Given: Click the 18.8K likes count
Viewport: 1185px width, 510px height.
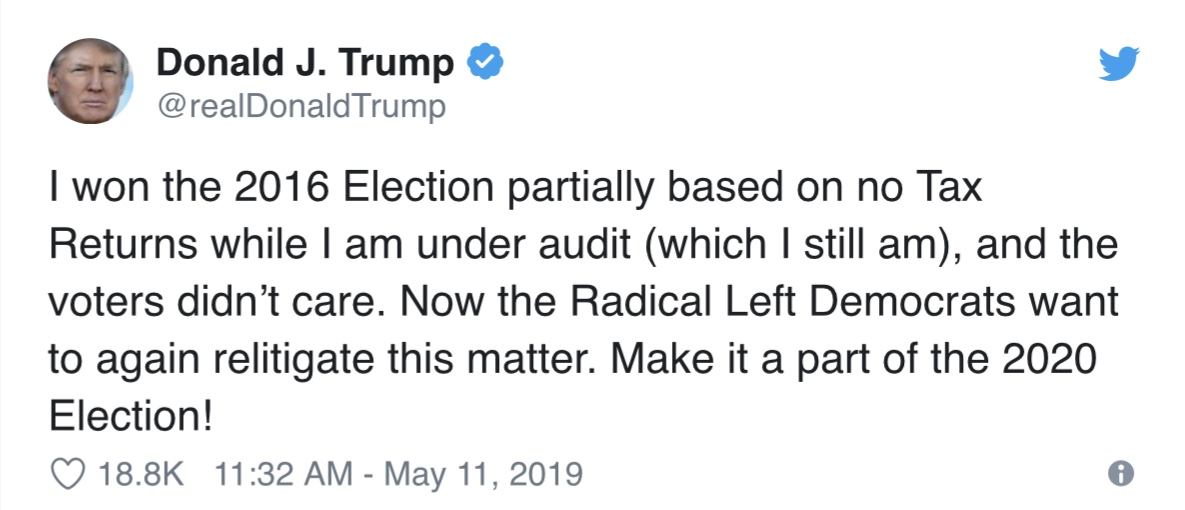Looking at the screenshot, I should coord(141,474).
